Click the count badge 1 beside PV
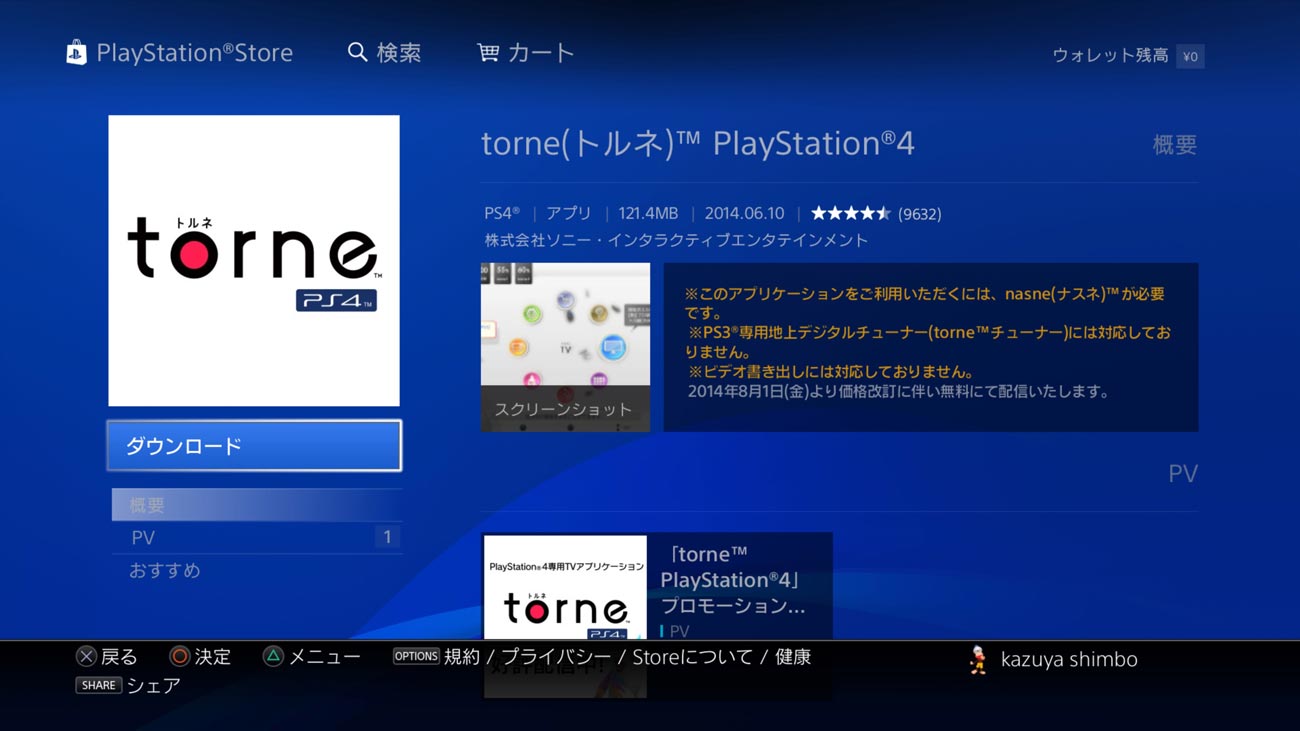The height and width of the screenshot is (731, 1300). coord(387,537)
